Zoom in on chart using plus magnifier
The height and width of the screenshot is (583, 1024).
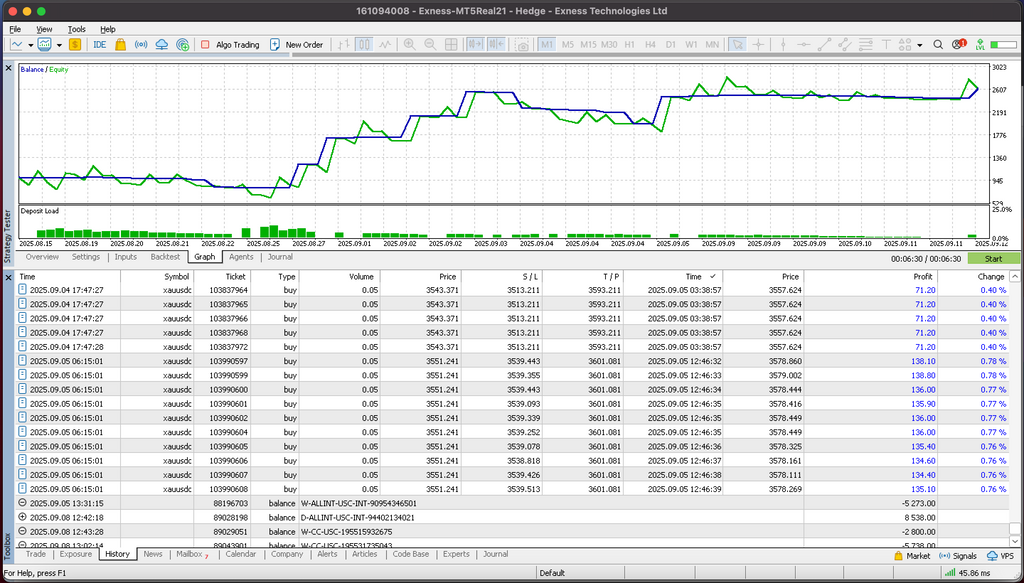407,45
